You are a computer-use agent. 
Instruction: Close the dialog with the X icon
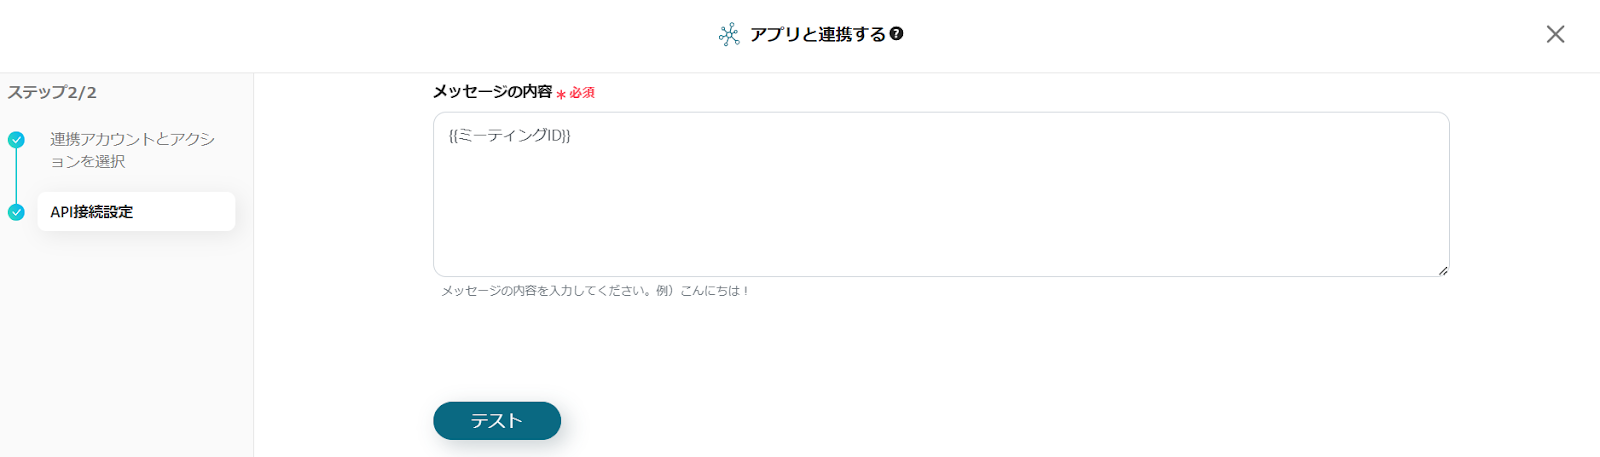(1555, 34)
